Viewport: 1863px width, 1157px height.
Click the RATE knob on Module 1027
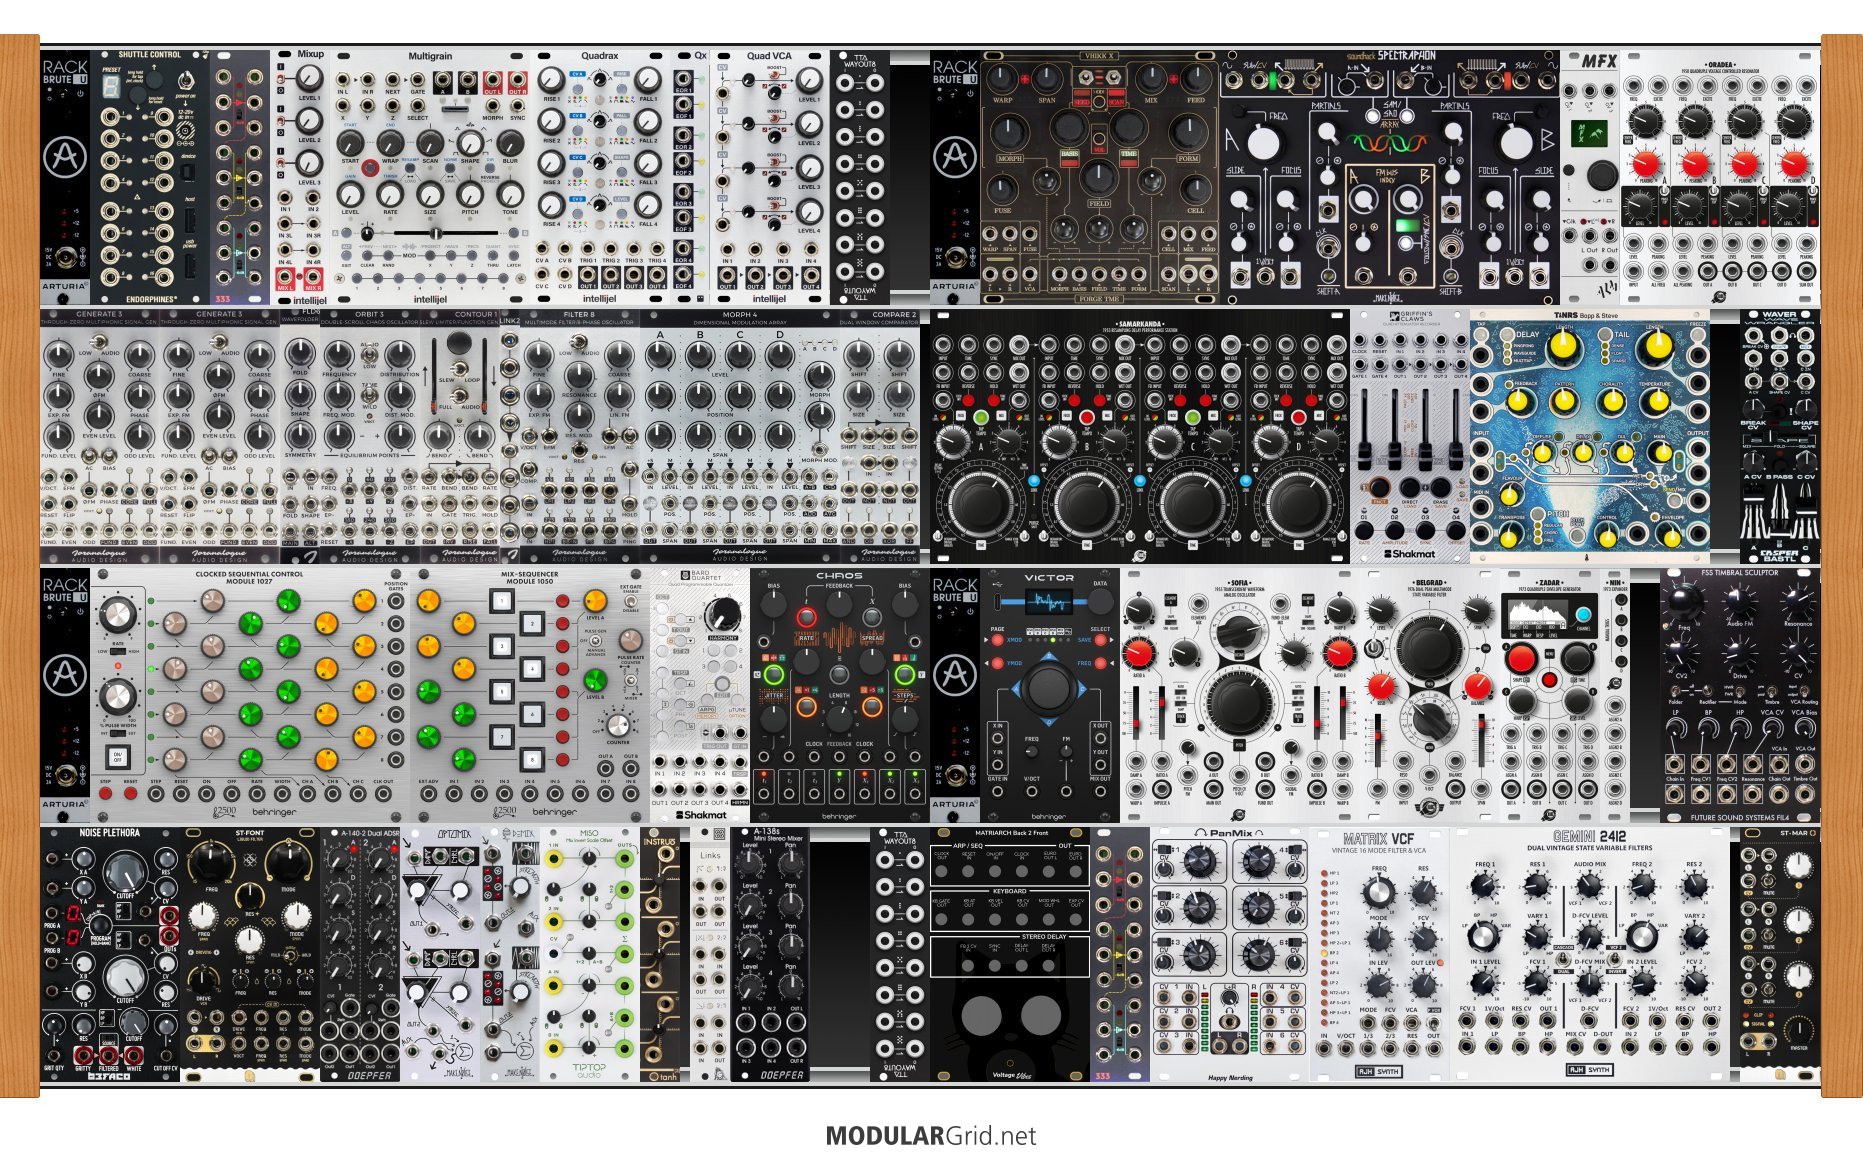tap(117, 614)
